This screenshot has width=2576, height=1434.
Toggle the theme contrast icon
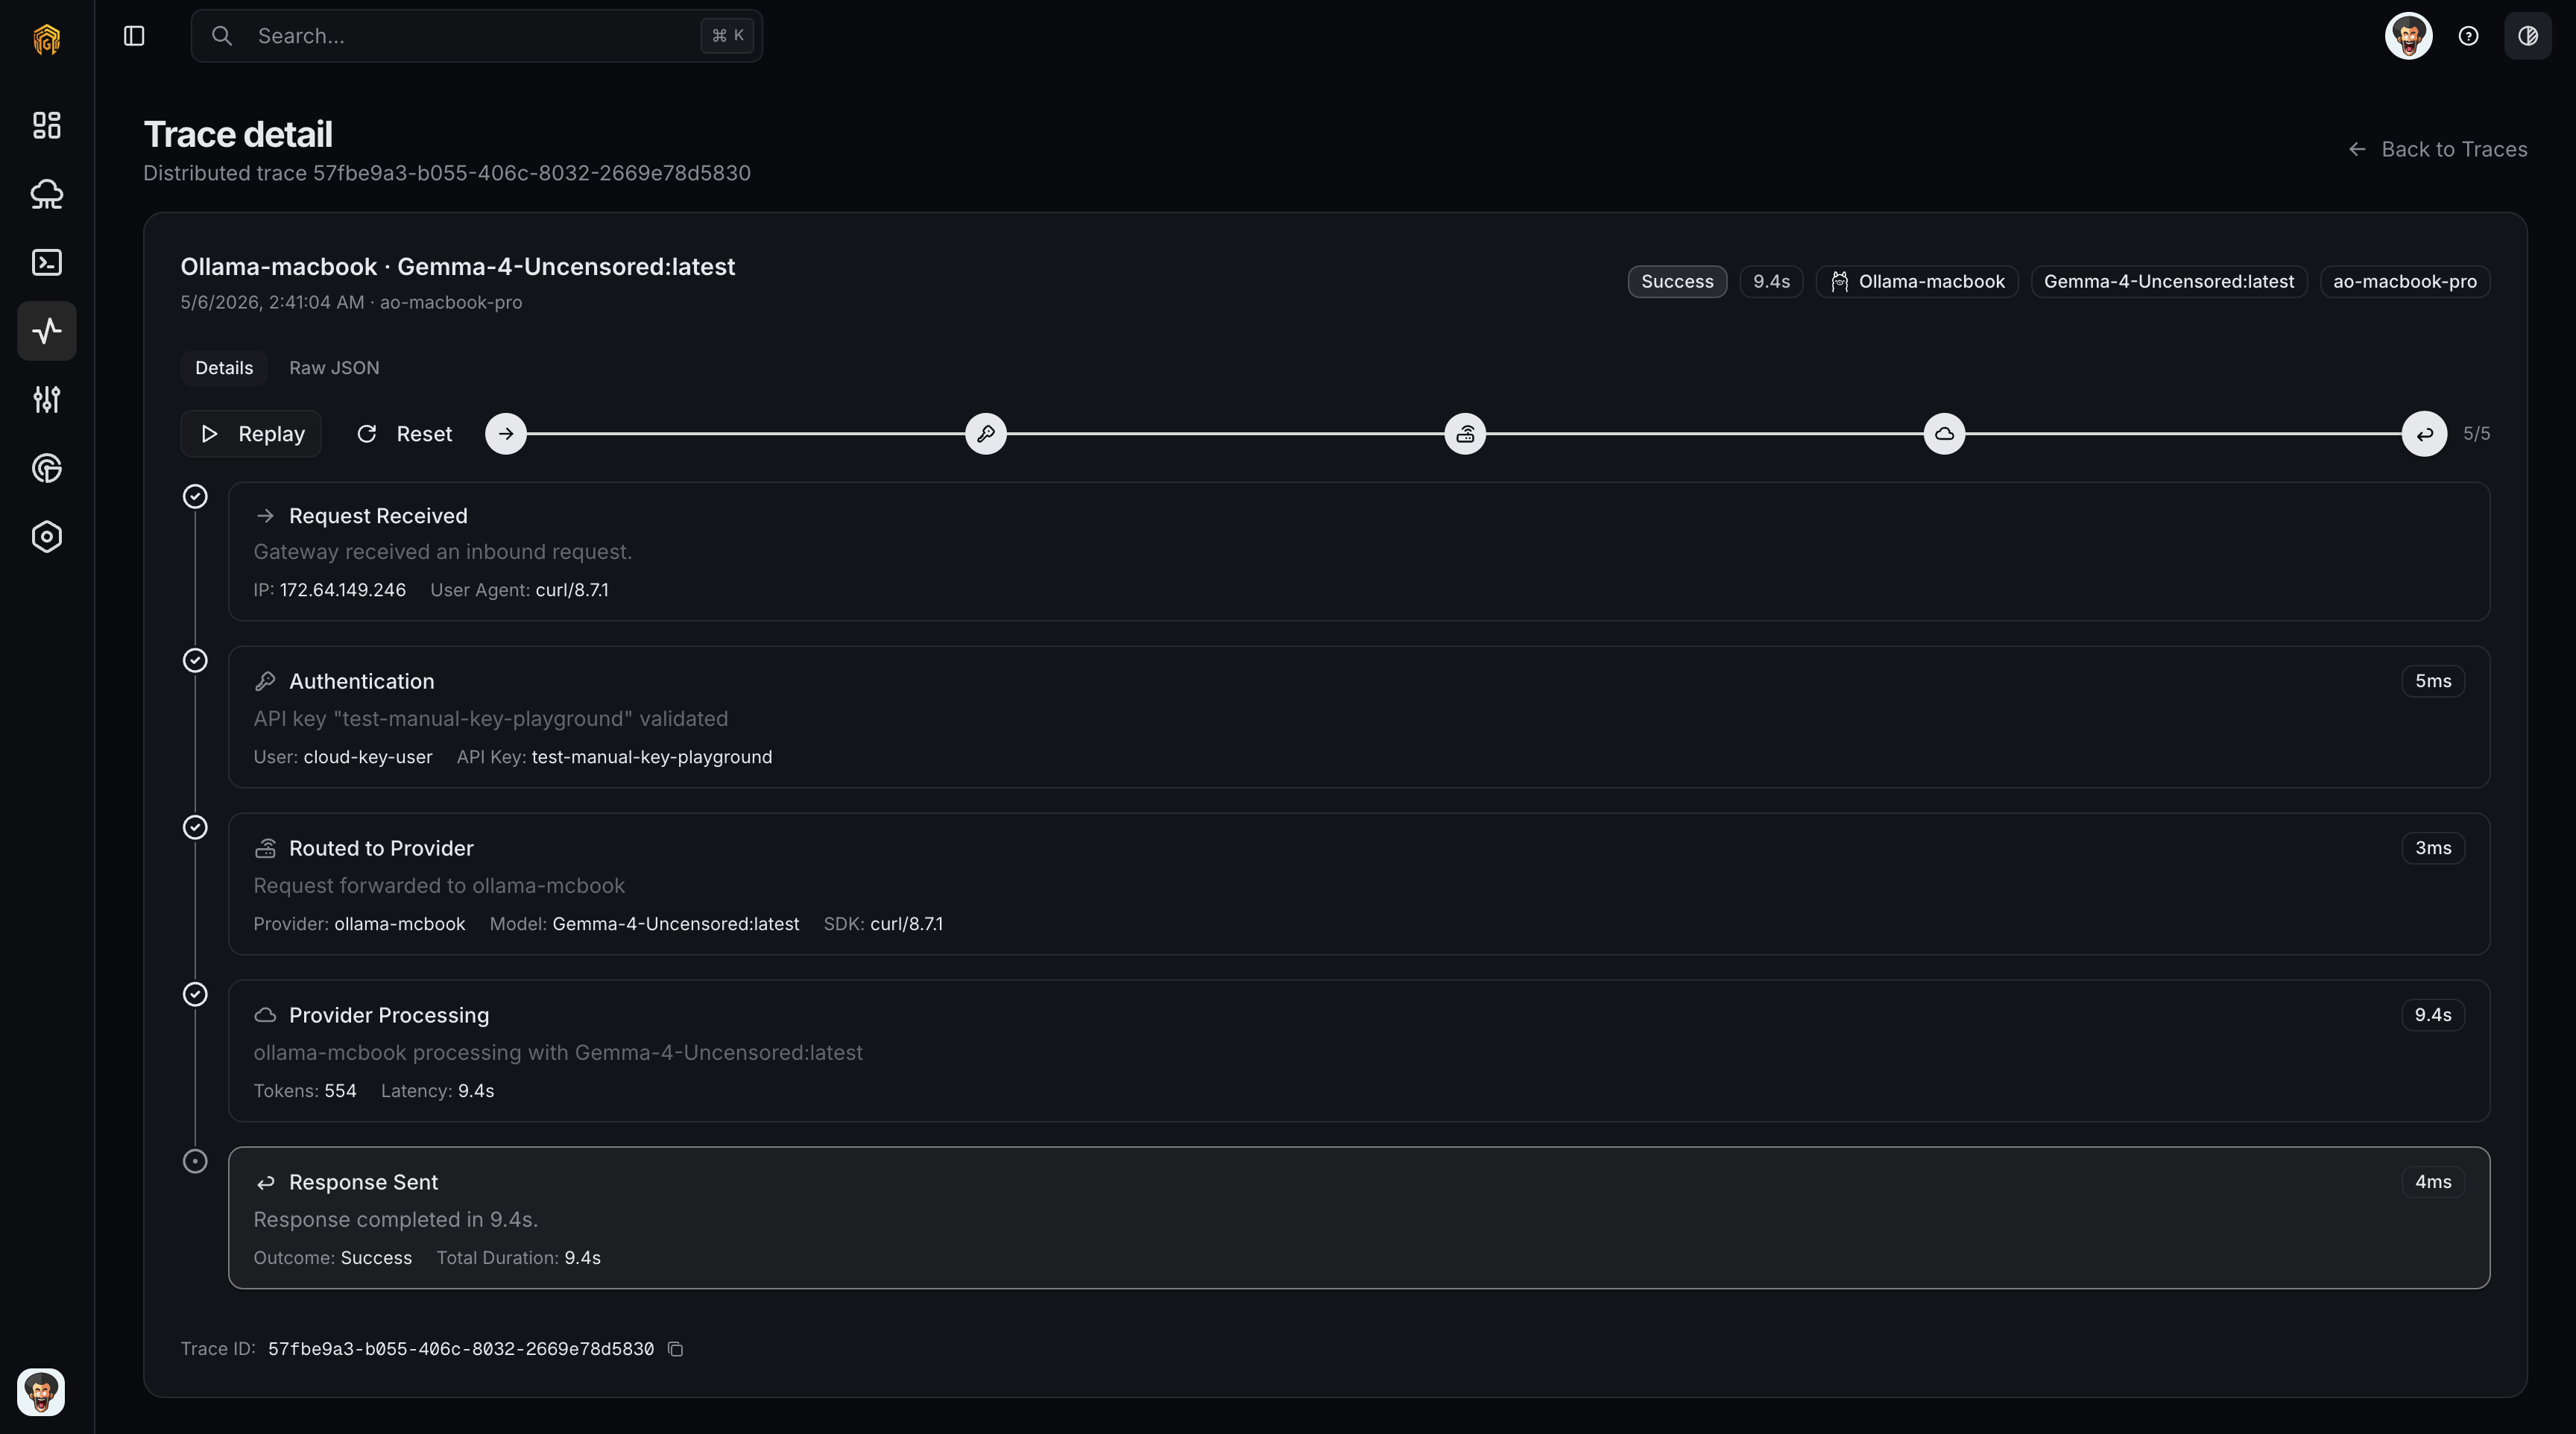[2527, 36]
